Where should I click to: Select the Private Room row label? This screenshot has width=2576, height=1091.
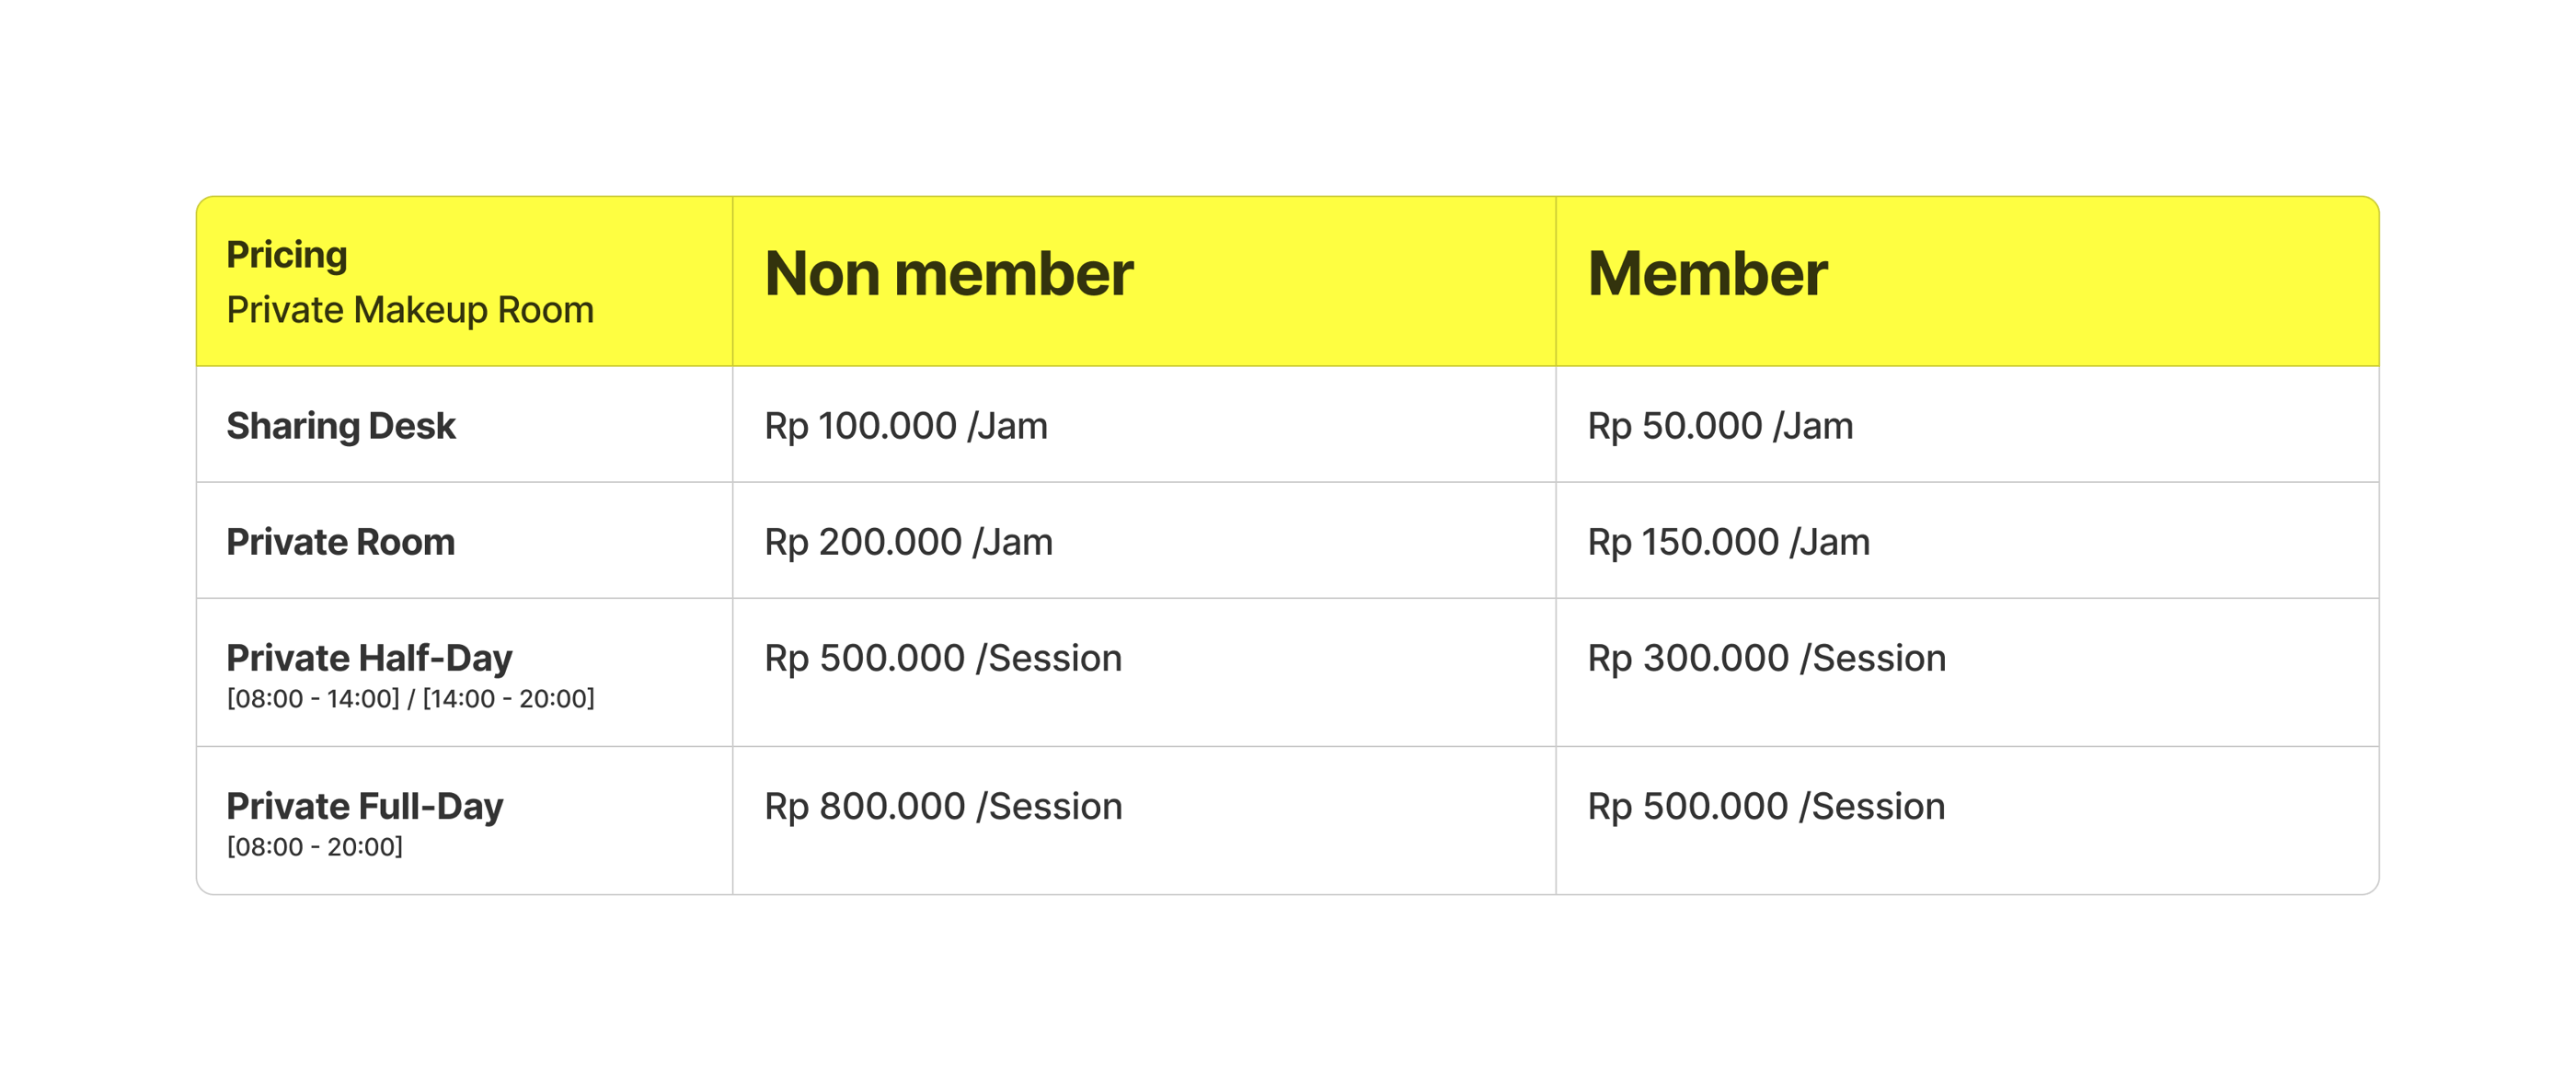341,542
